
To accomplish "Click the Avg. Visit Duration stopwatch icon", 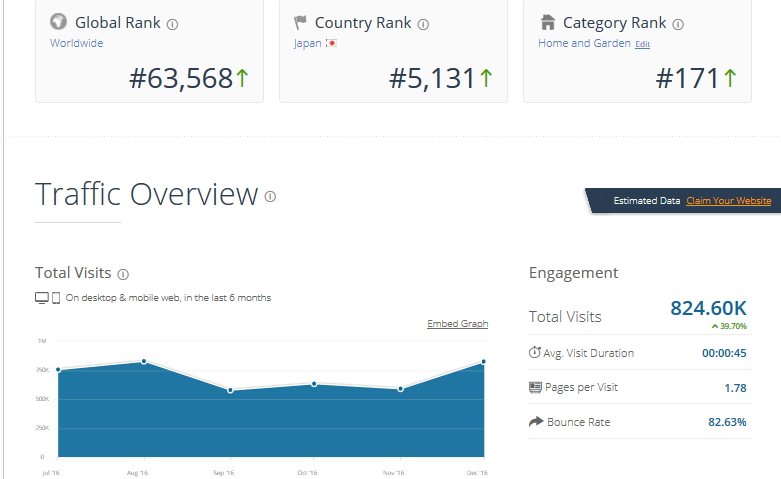I will coord(535,353).
